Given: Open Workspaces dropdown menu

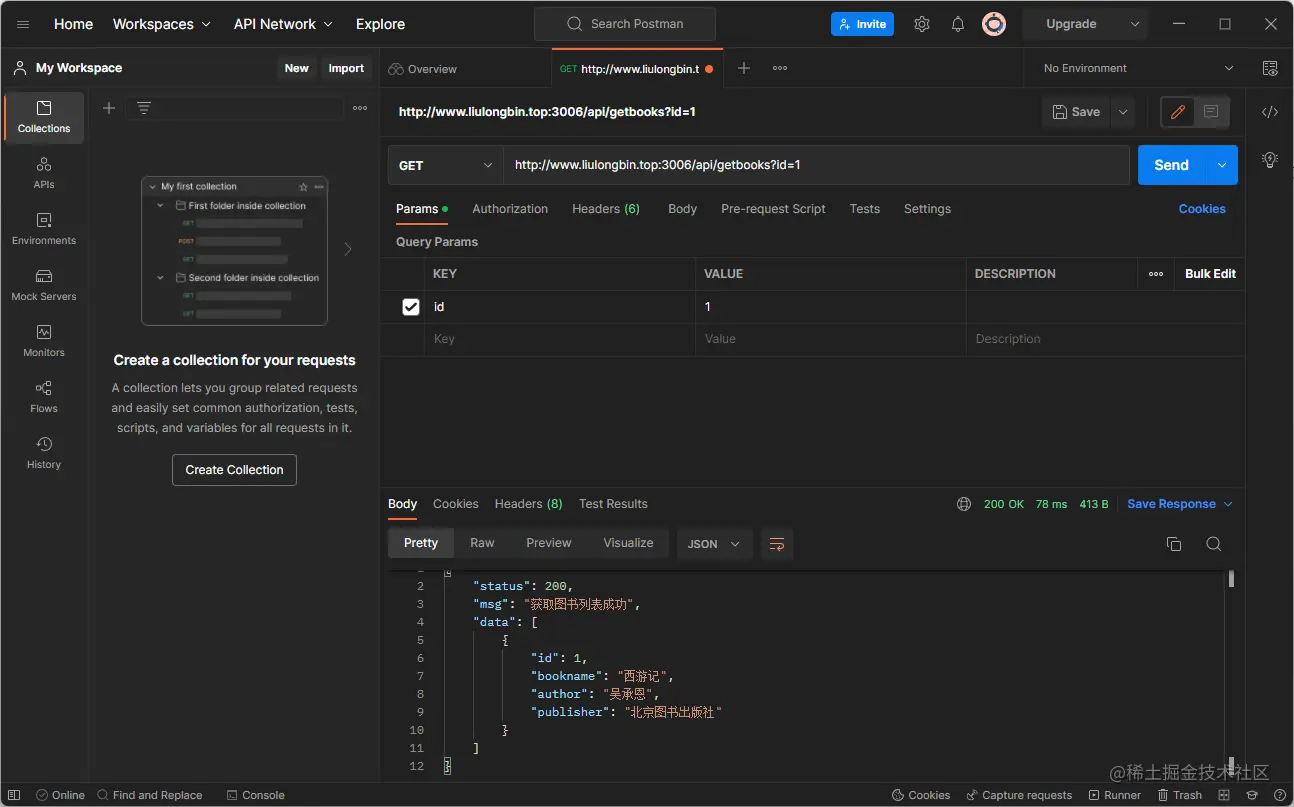Looking at the screenshot, I should (162, 24).
